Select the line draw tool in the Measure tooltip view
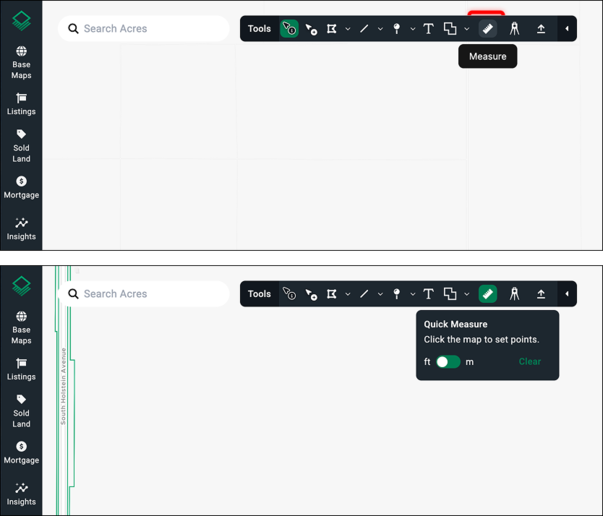Image resolution: width=603 pixels, height=516 pixels. (364, 28)
